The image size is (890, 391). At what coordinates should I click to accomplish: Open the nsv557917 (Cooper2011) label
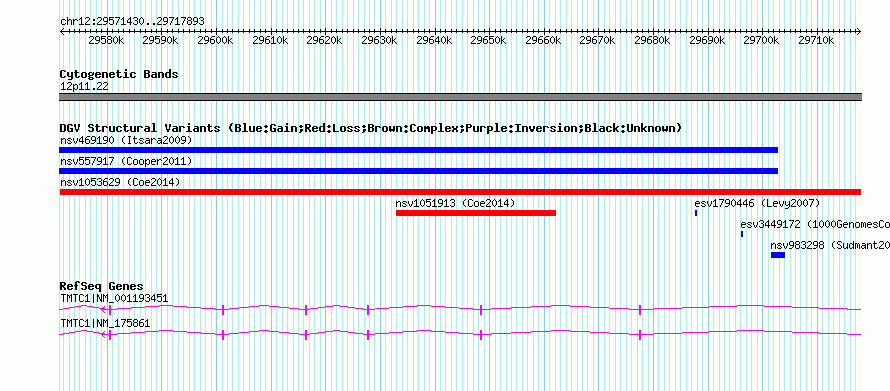pos(126,161)
